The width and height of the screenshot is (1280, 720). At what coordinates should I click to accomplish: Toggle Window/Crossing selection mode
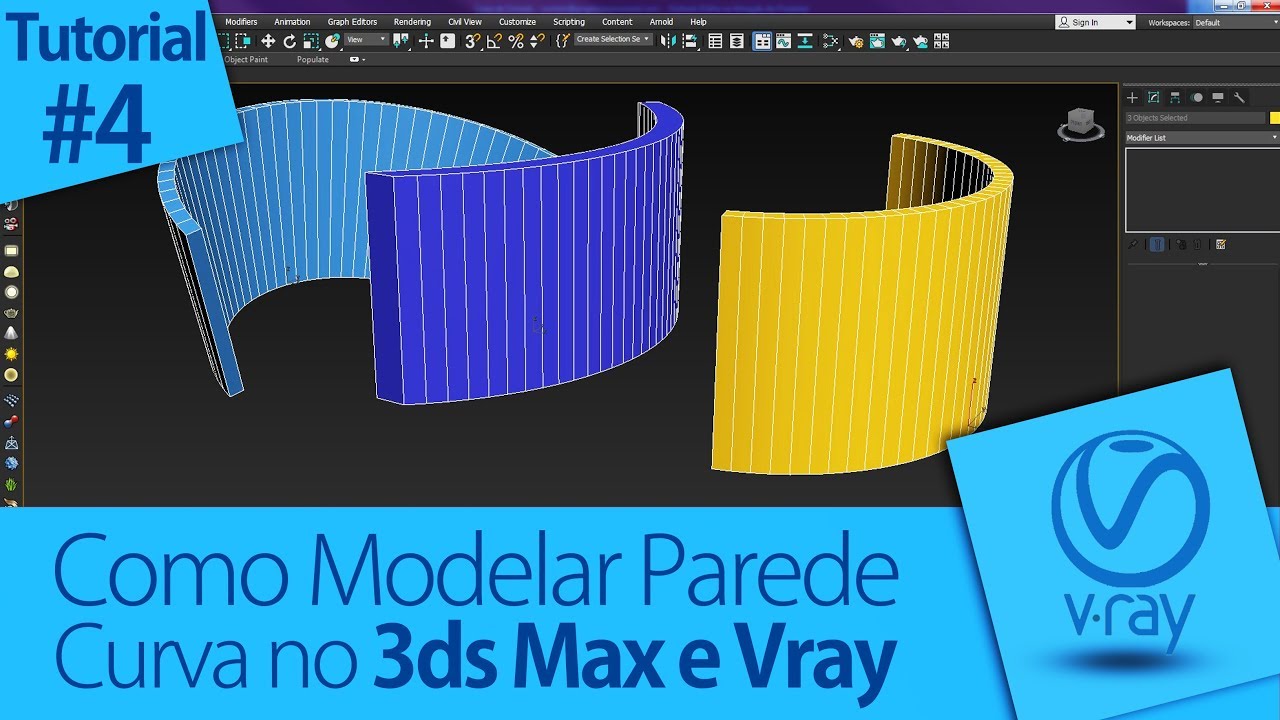243,41
